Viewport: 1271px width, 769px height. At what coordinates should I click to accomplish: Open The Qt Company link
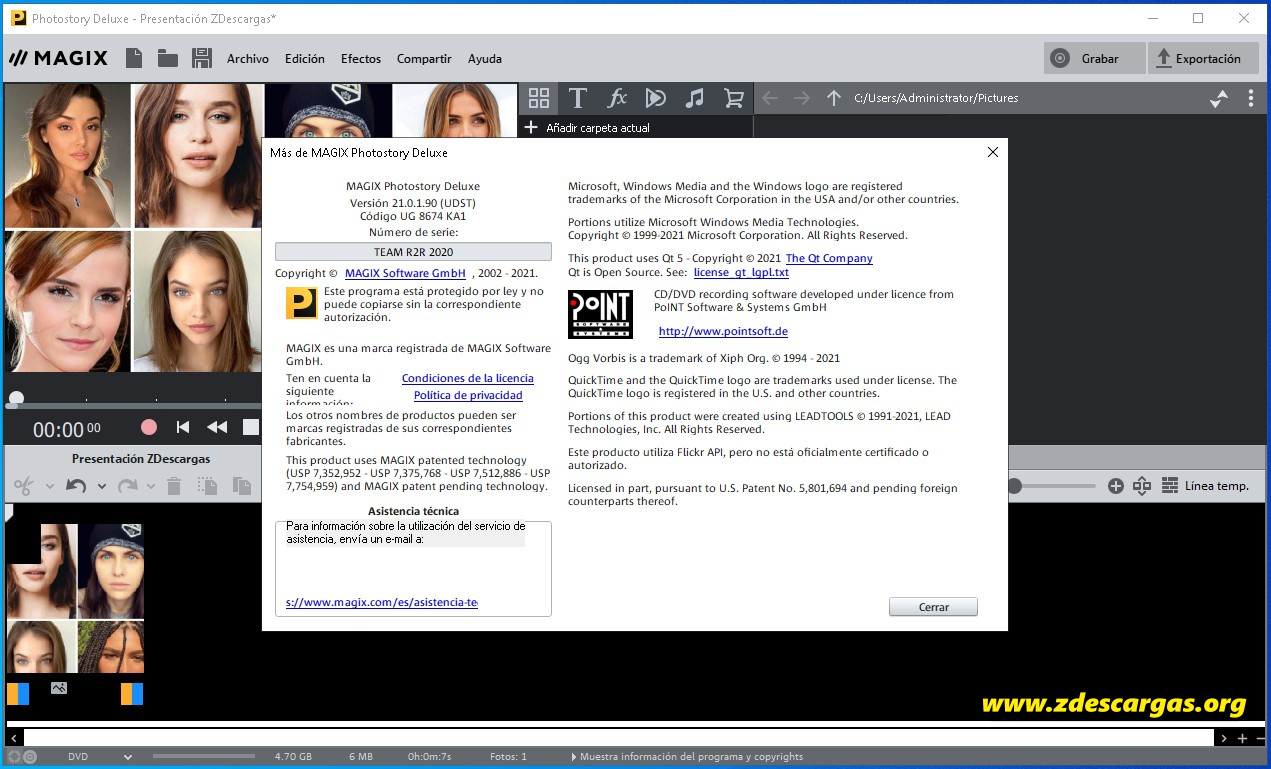(829, 258)
